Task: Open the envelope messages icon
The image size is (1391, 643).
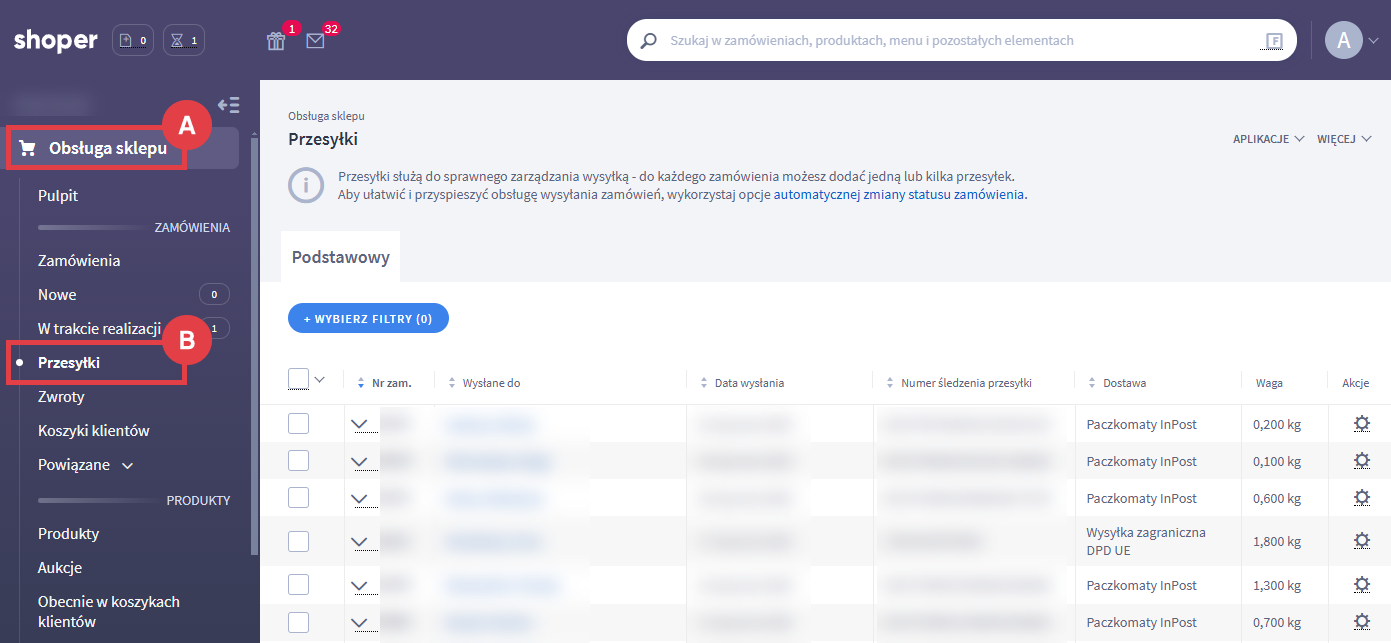Action: click(316, 41)
